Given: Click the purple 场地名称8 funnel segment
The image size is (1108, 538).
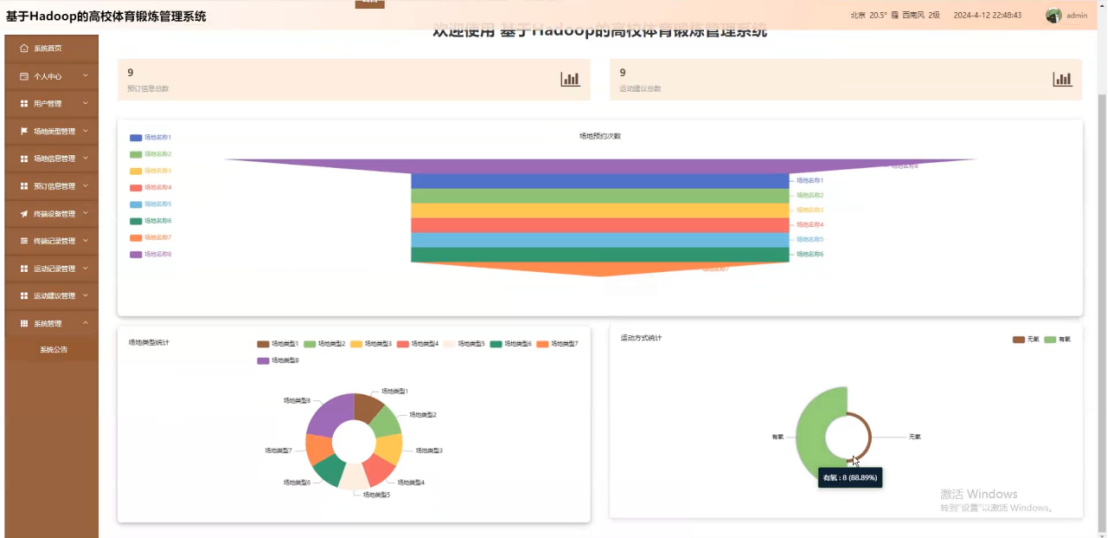Looking at the screenshot, I should click(600, 165).
